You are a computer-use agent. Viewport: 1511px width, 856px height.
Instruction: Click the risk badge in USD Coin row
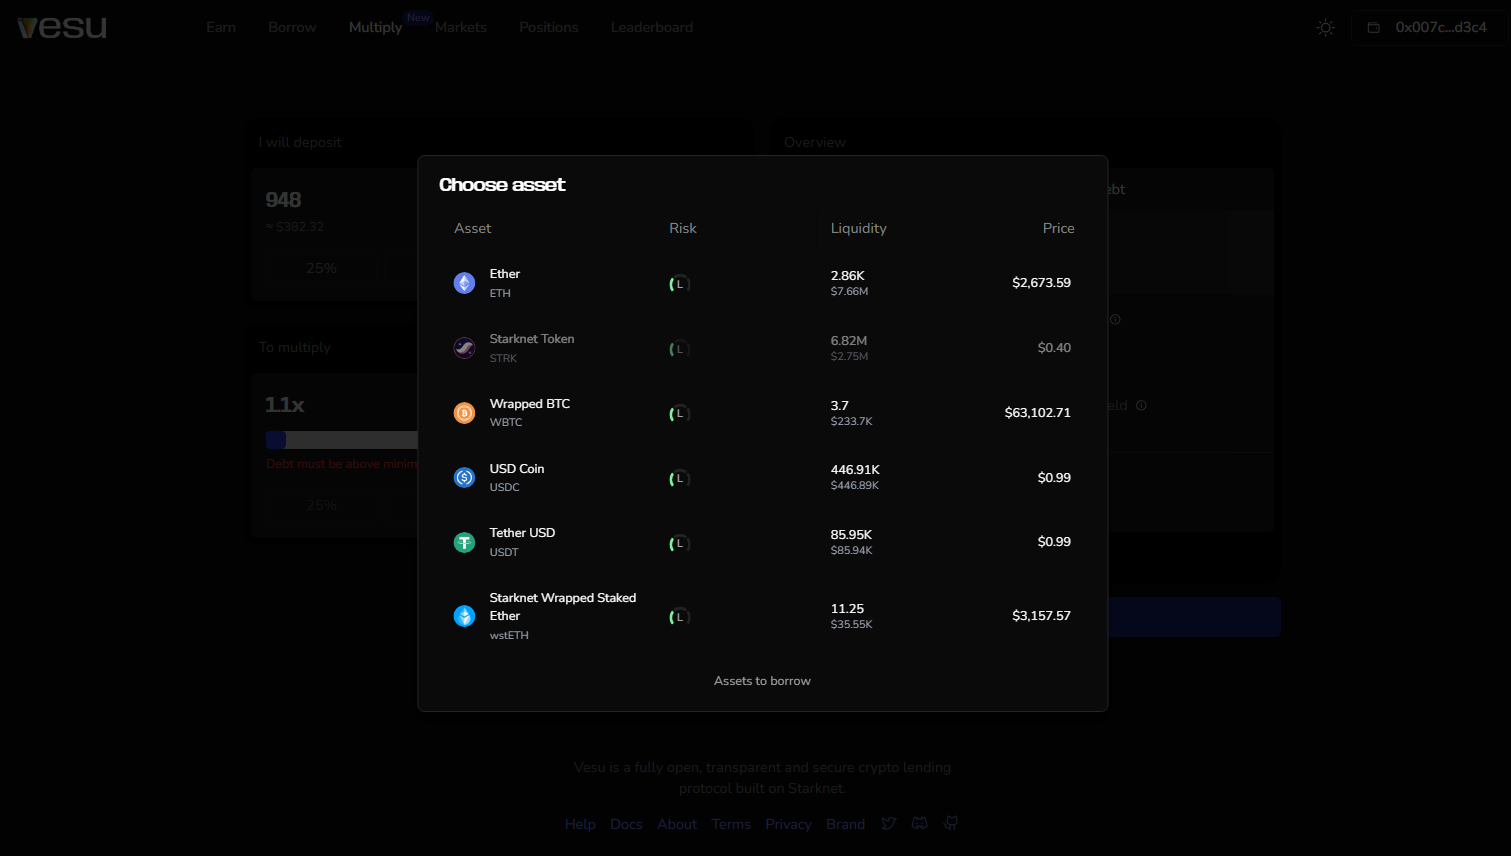tap(680, 479)
